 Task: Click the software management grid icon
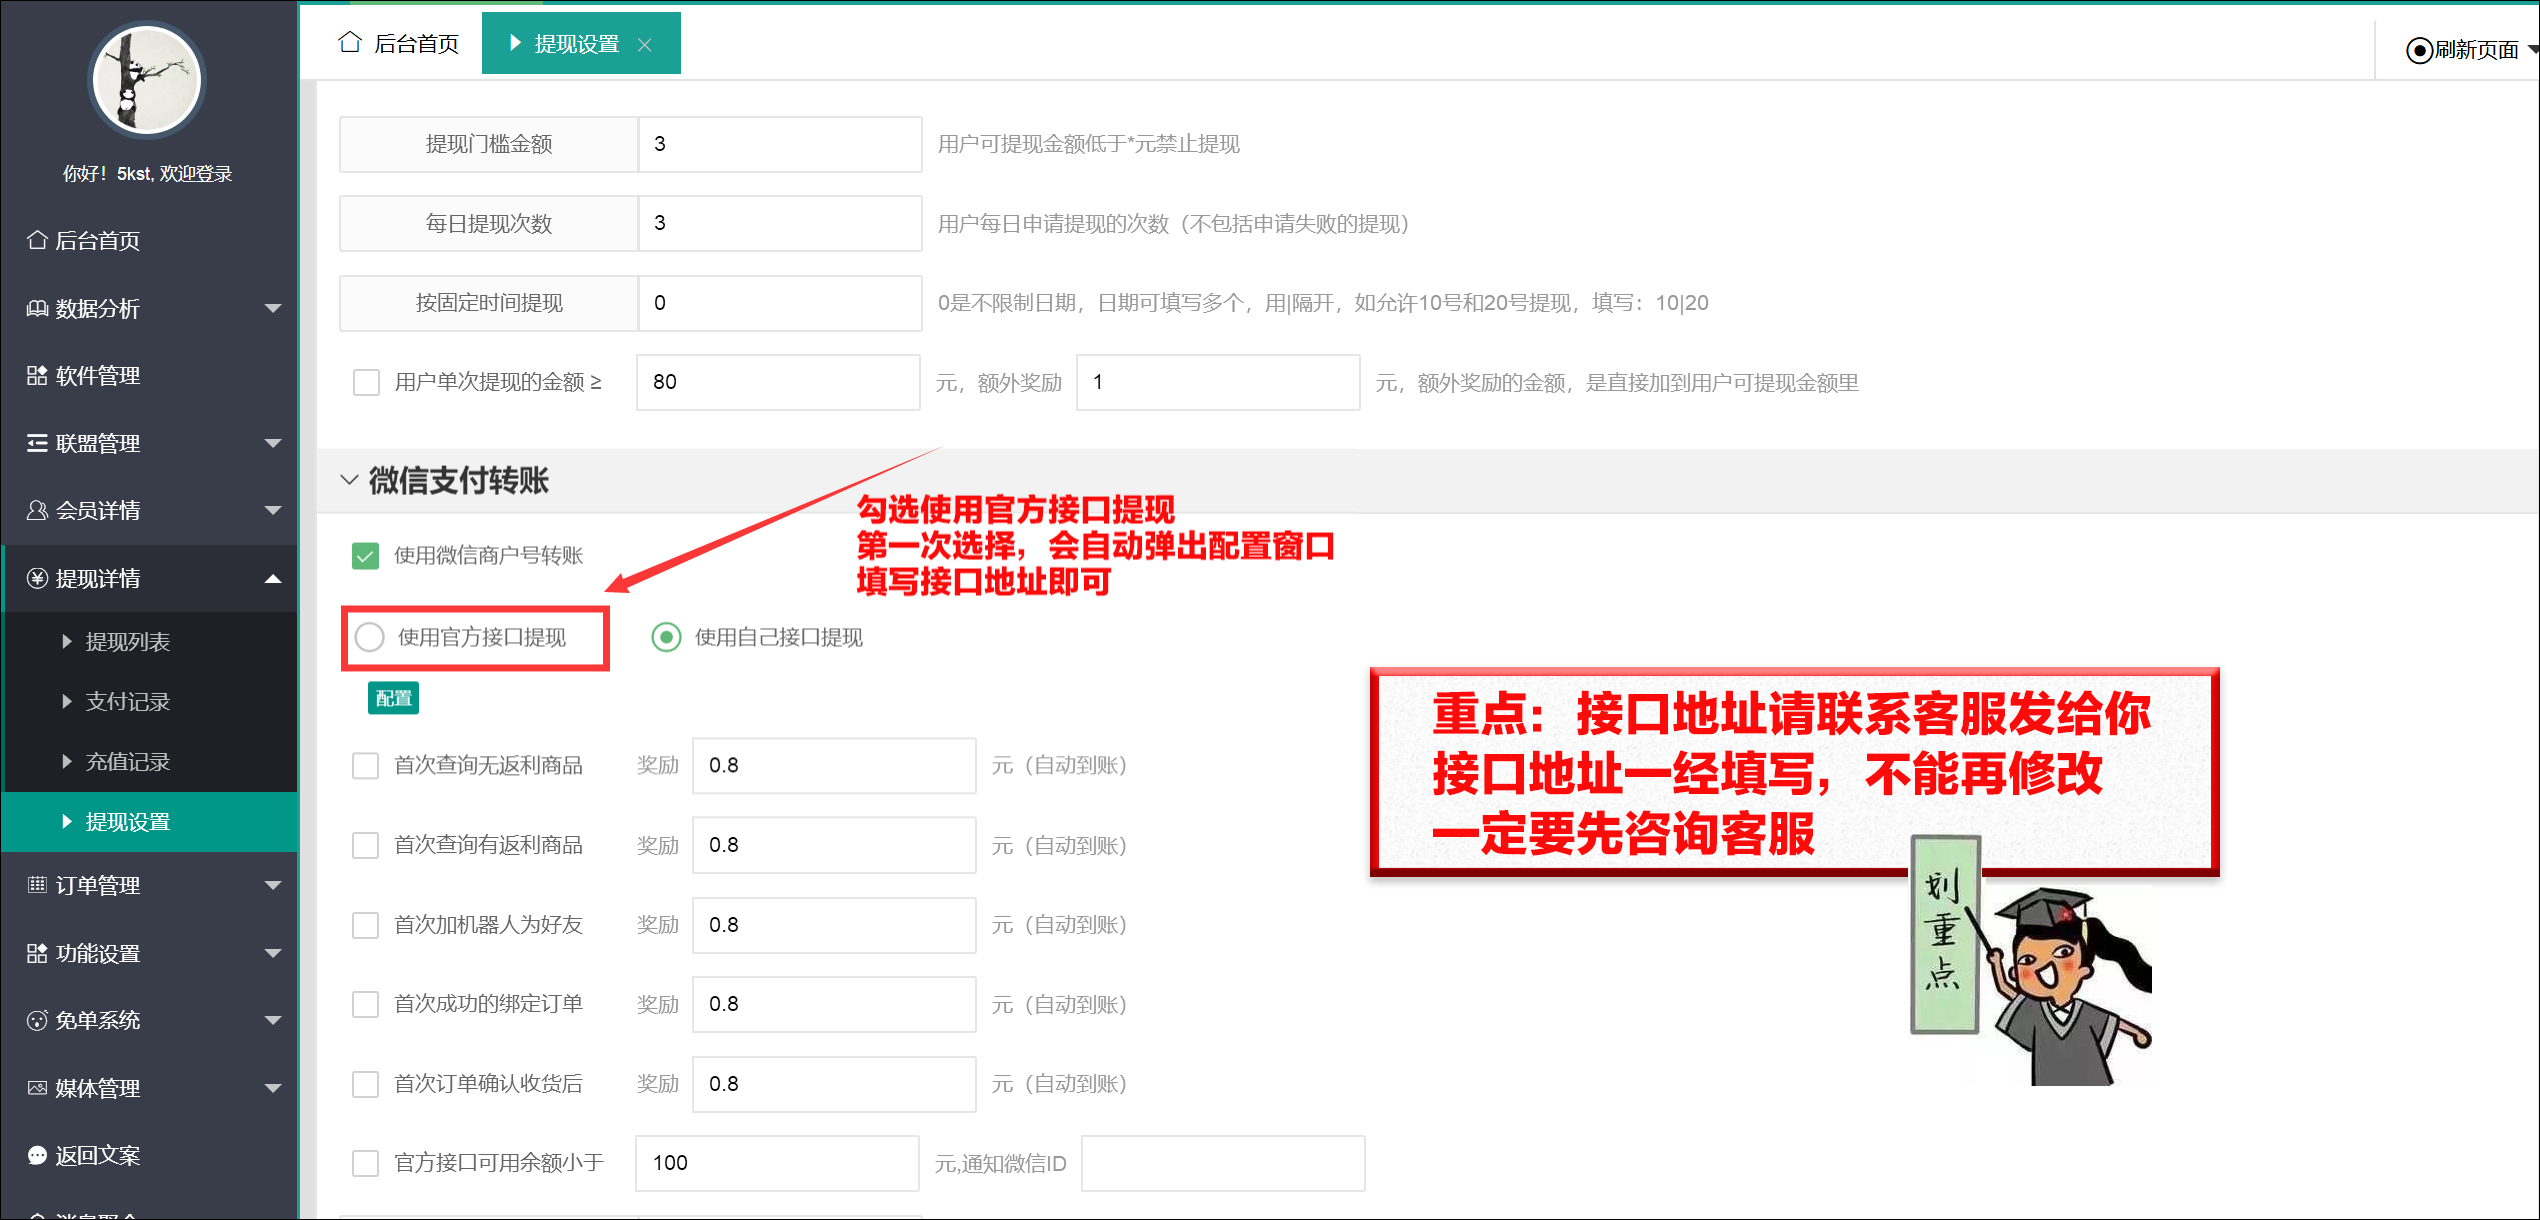[x=37, y=375]
